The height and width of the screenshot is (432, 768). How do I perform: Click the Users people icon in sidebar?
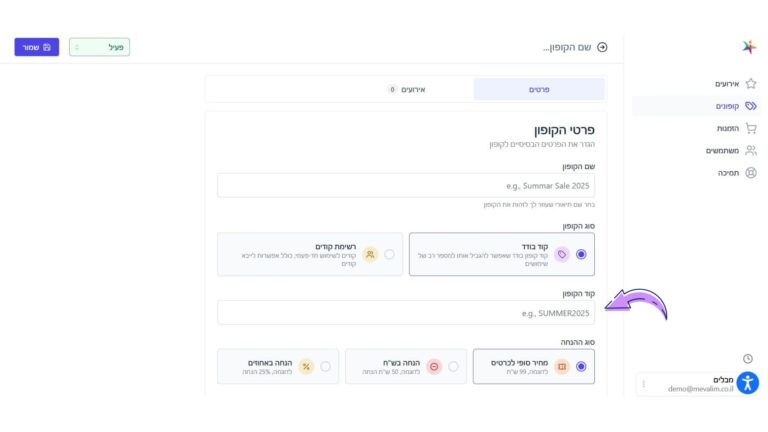[751, 150]
